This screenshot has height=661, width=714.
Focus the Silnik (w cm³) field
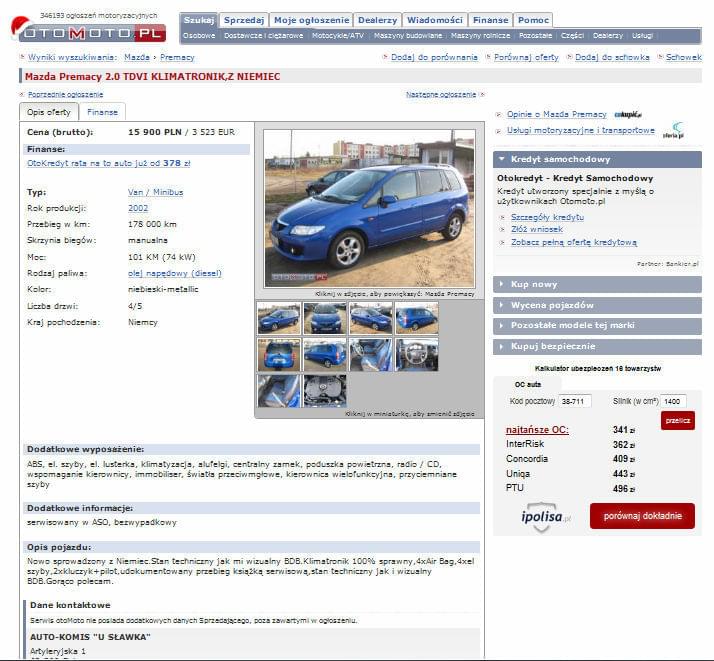(673, 401)
